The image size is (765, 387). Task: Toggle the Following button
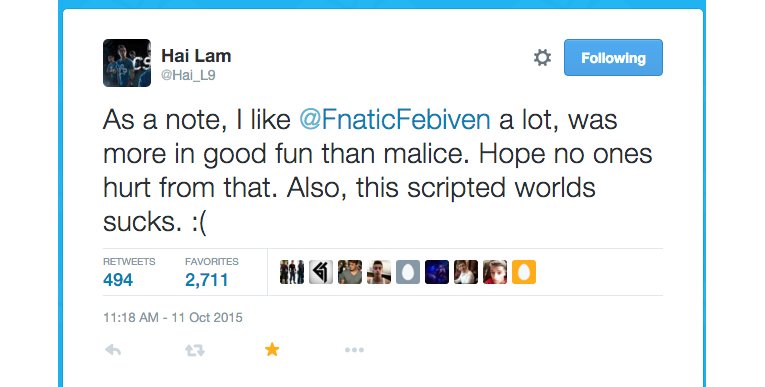[x=613, y=58]
